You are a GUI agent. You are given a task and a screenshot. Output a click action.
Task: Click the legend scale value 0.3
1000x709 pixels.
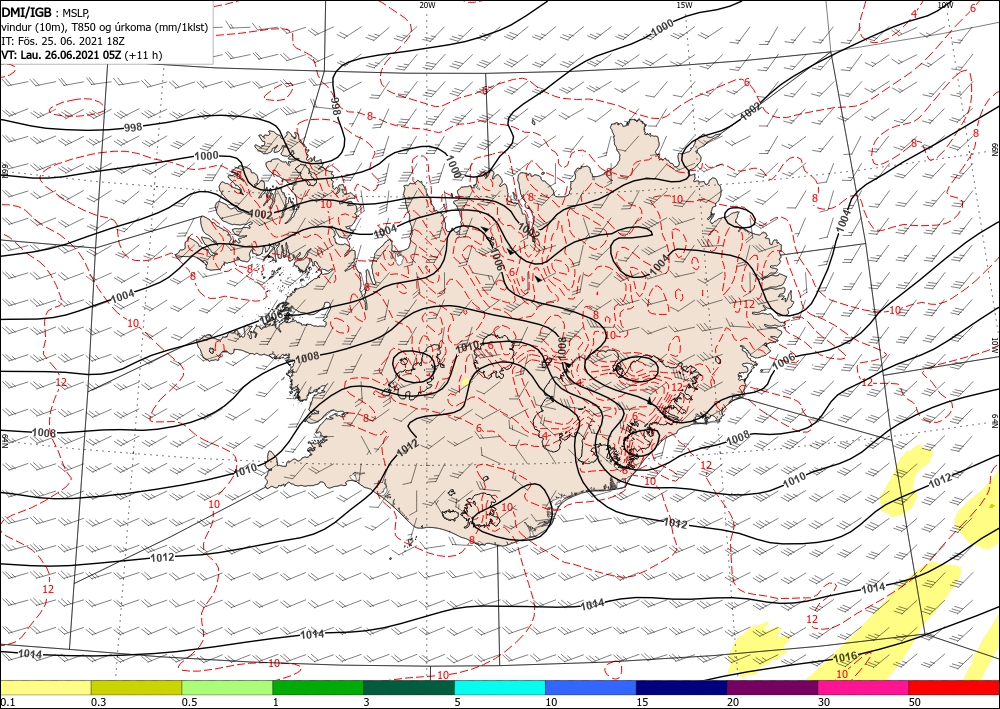tap(98, 702)
